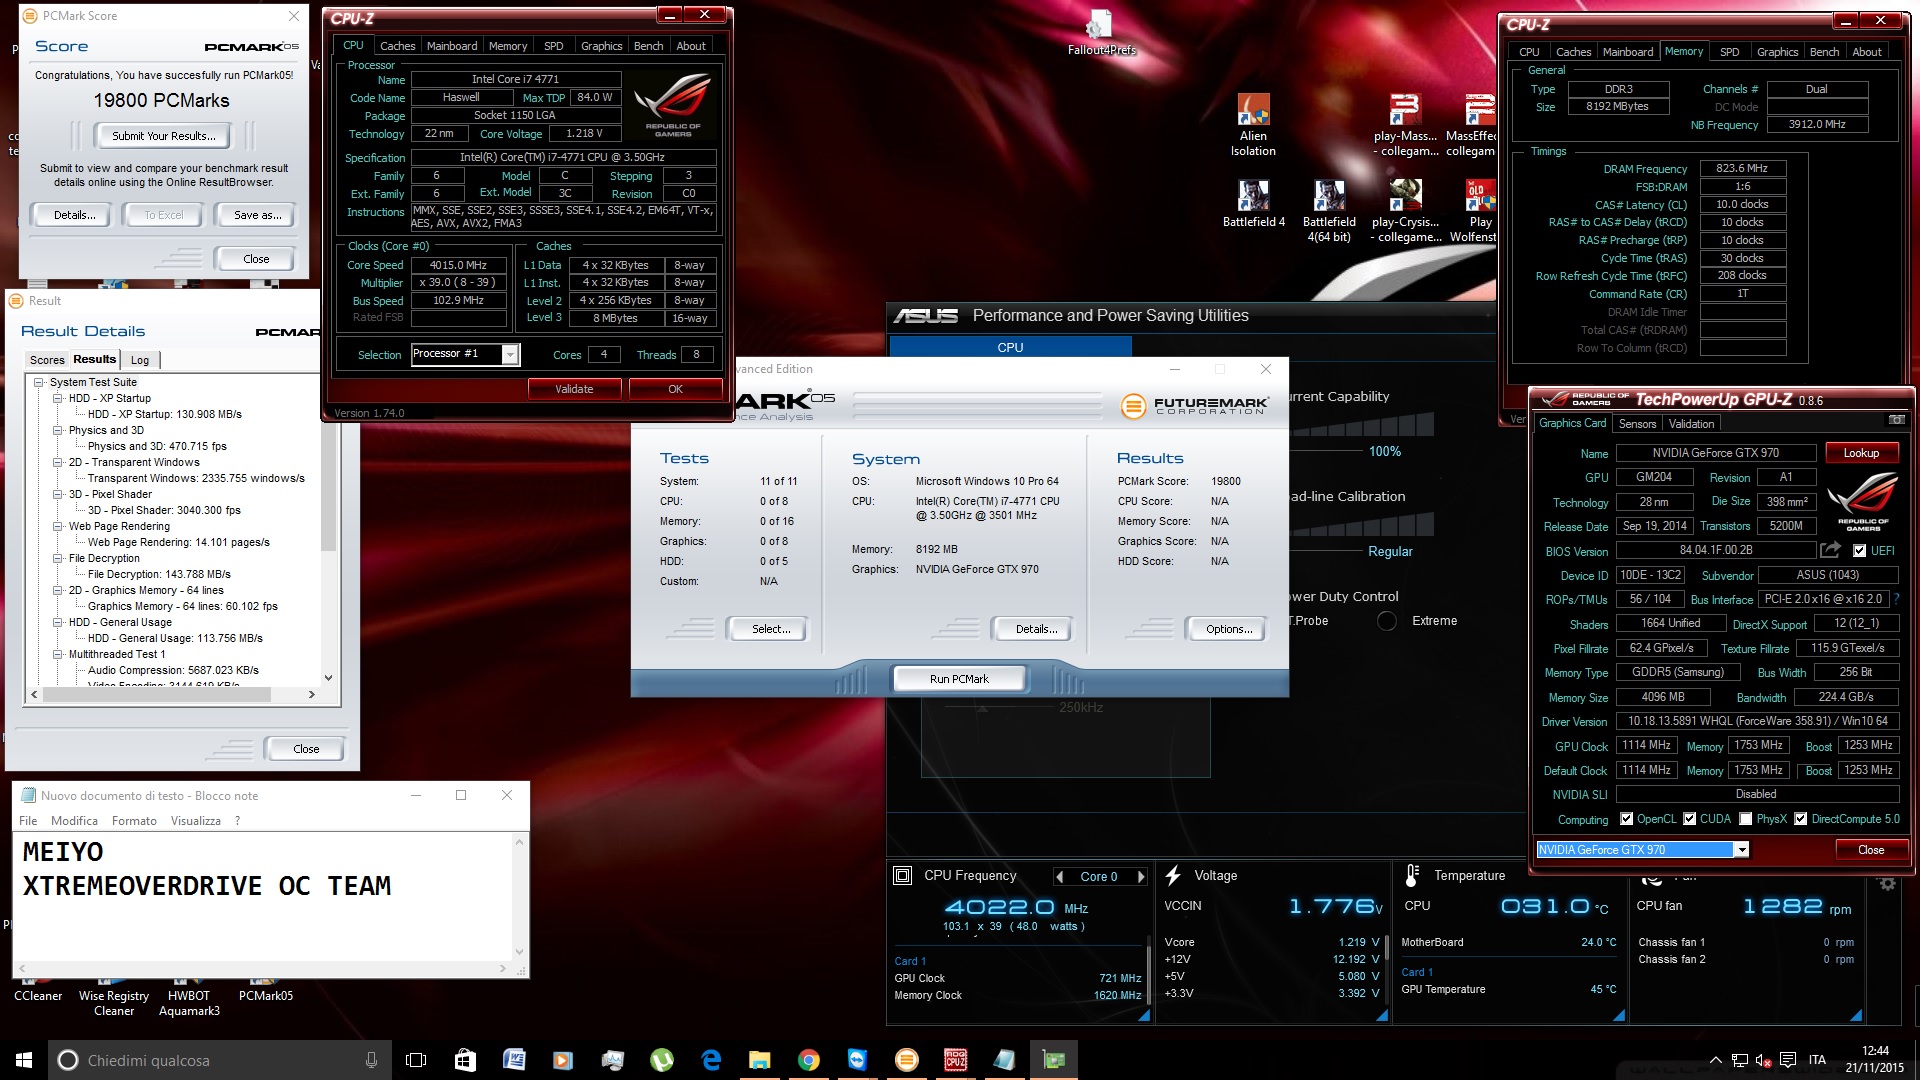Click the Notepad taskbar icon

(1005, 1060)
